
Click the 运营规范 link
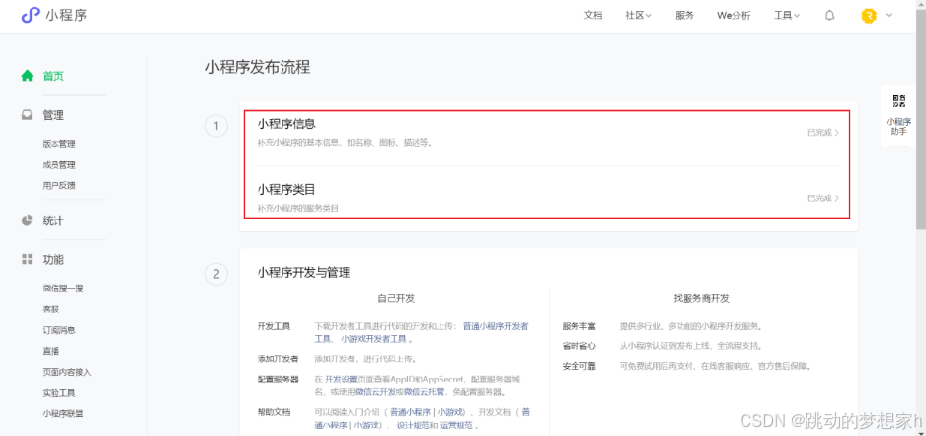(456, 425)
